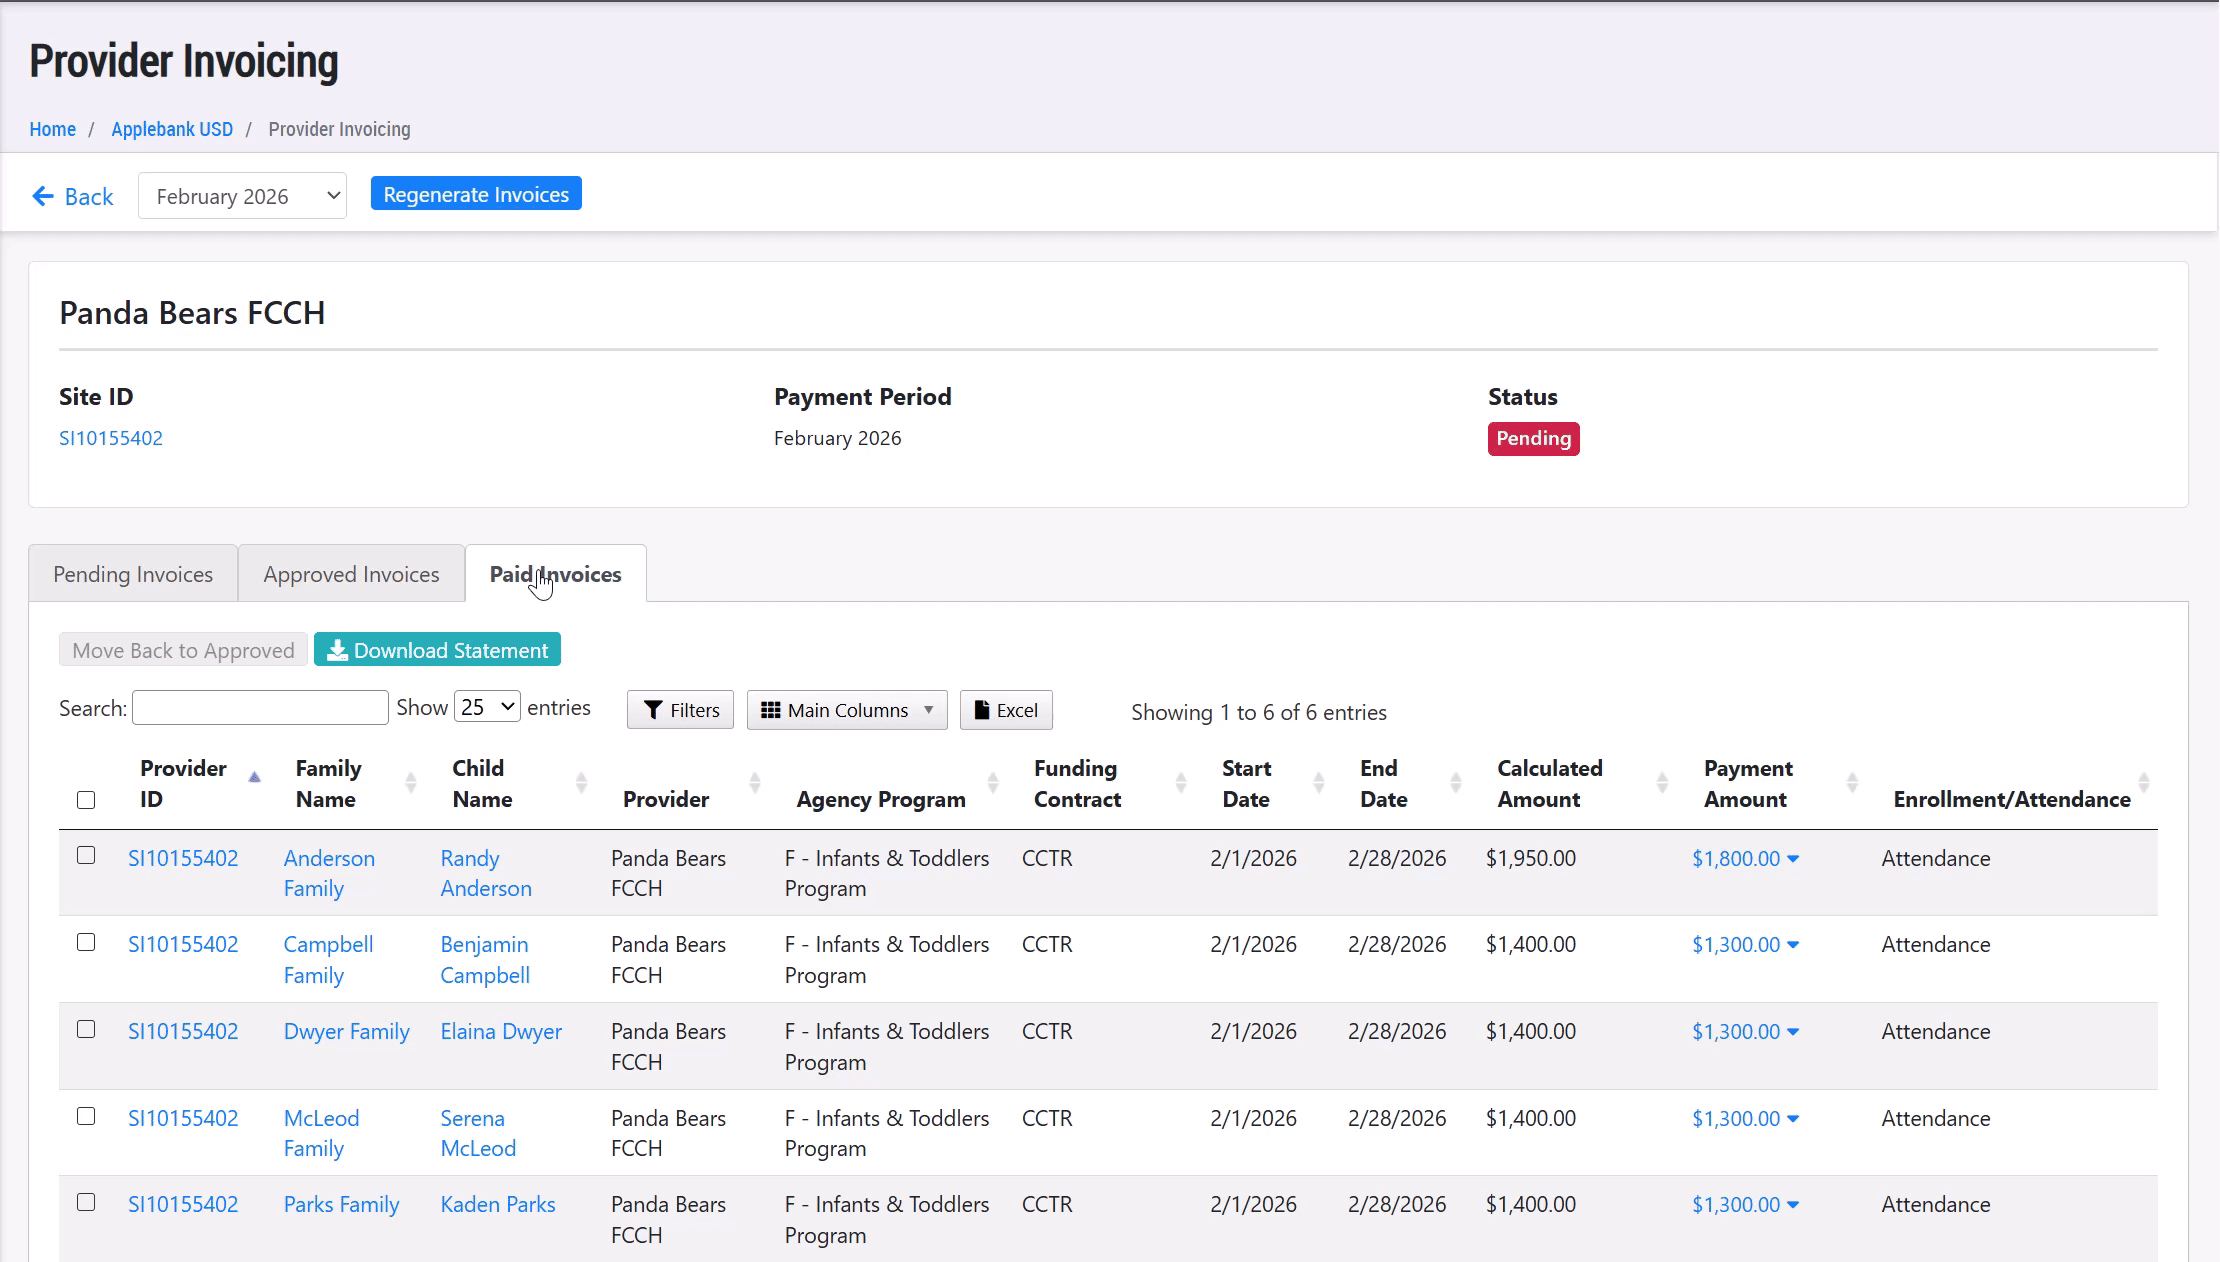Click the Filters funnel icon button
This screenshot has height=1262, width=2220.
coord(654,710)
